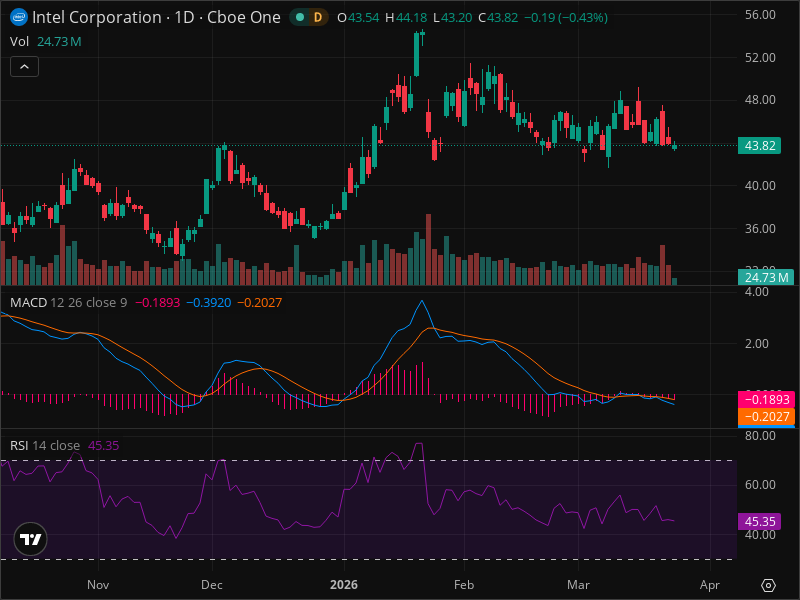Select the MACD 12 26 close 9 legend
This screenshot has width=800, height=600.
pos(68,303)
